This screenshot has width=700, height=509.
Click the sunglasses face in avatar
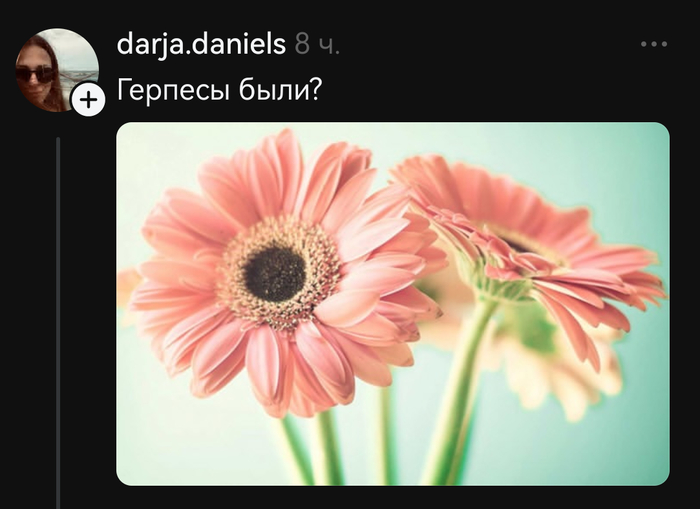click(38, 76)
